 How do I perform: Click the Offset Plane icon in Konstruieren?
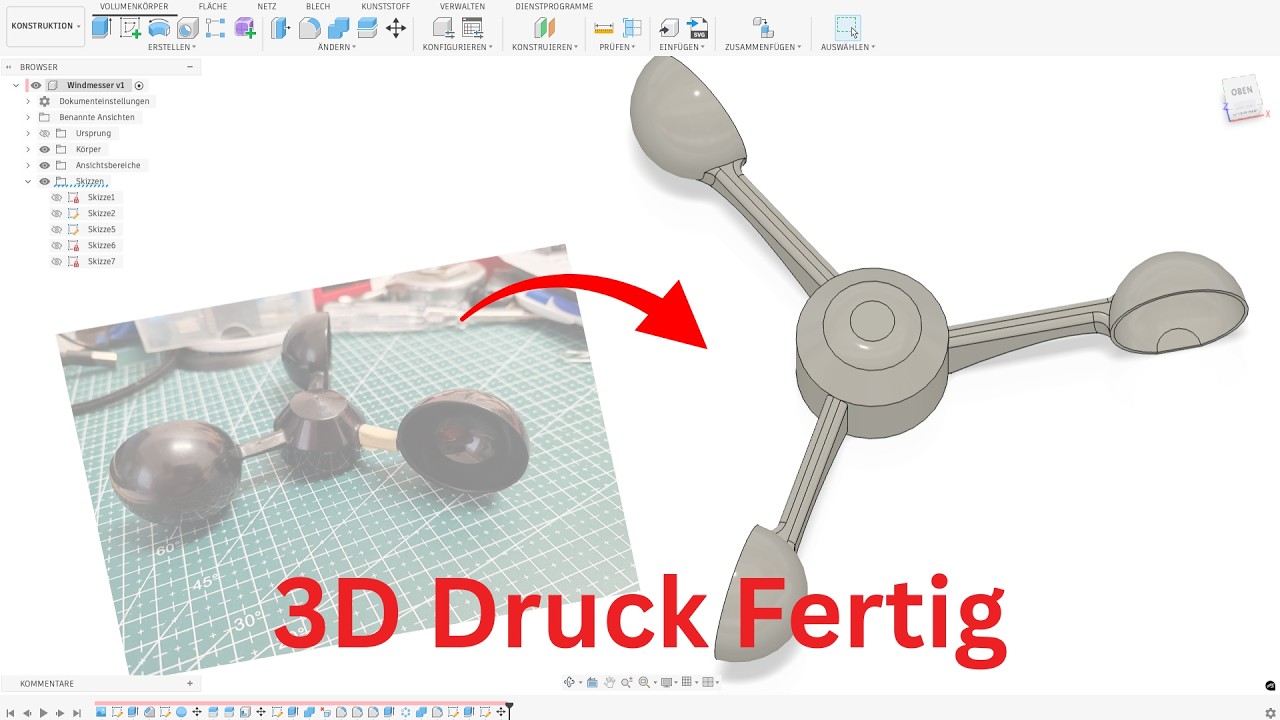click(544, 28)
